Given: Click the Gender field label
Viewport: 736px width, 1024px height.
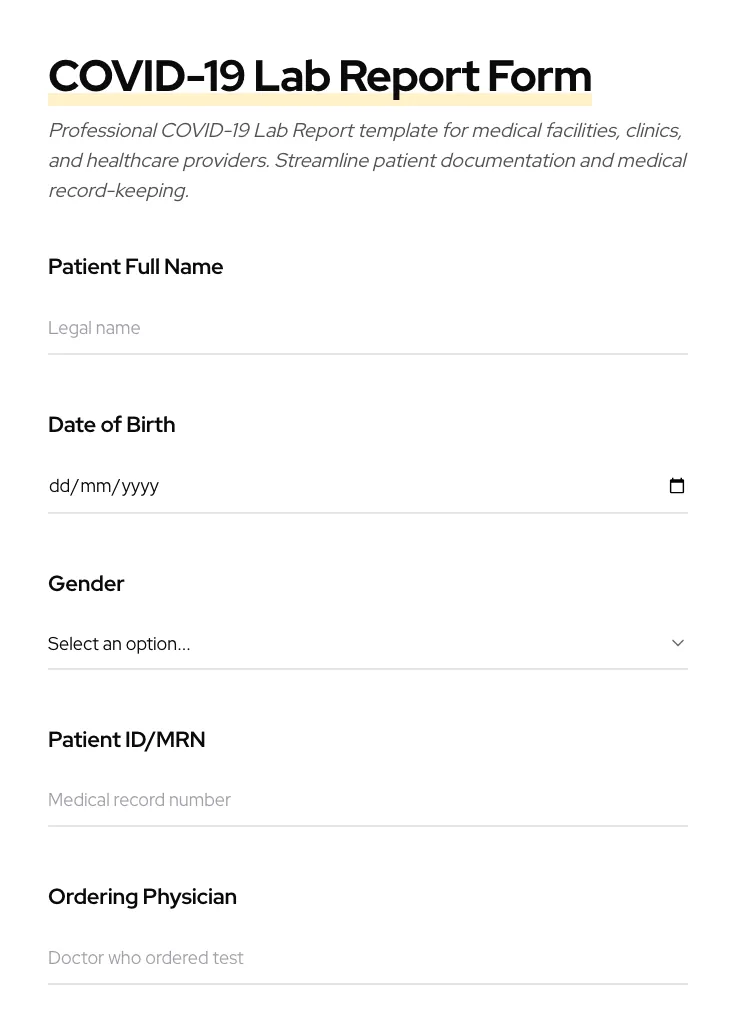Looking at the screenshot, I should 86,583.
